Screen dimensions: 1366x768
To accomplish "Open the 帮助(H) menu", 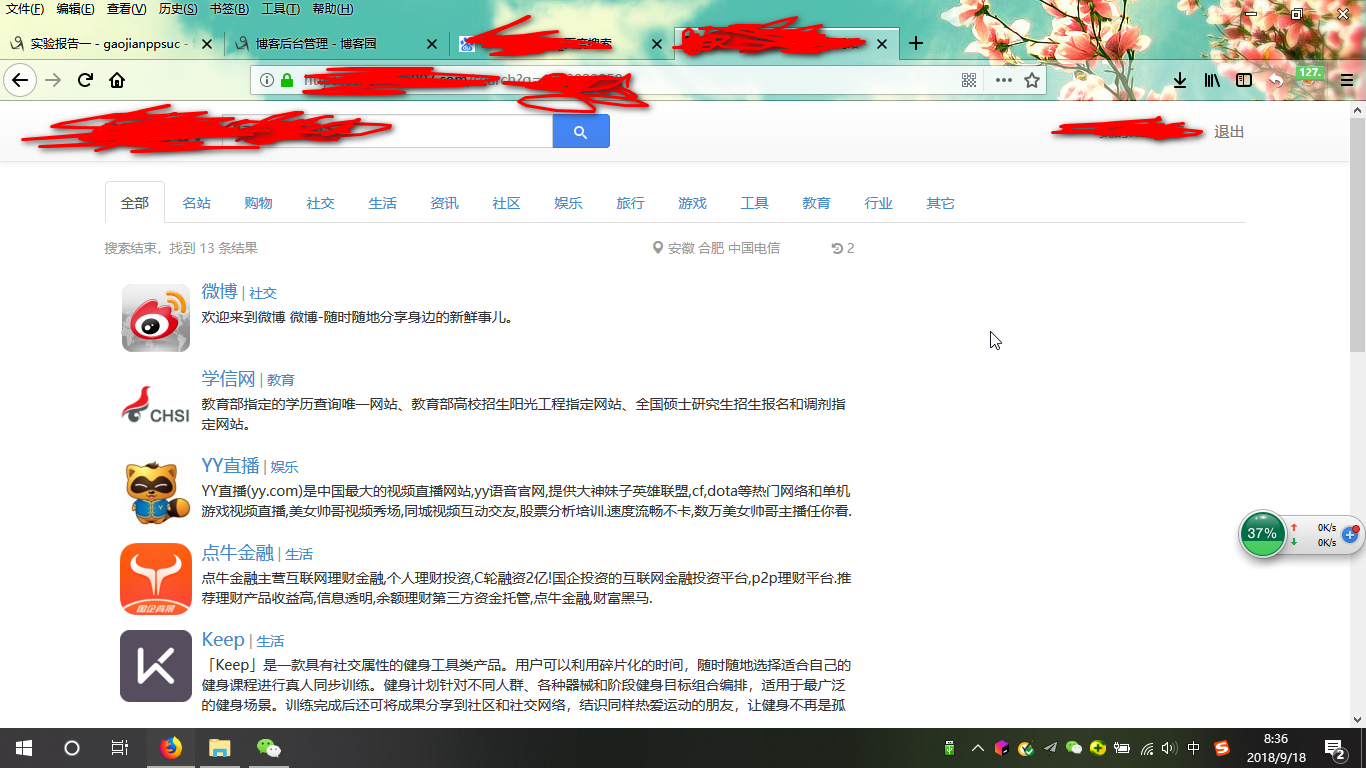I will tap(332, 9).
